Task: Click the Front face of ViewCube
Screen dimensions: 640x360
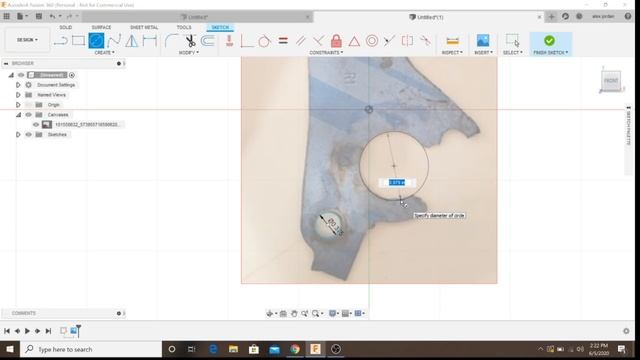Action: click(x=611, y=80)
